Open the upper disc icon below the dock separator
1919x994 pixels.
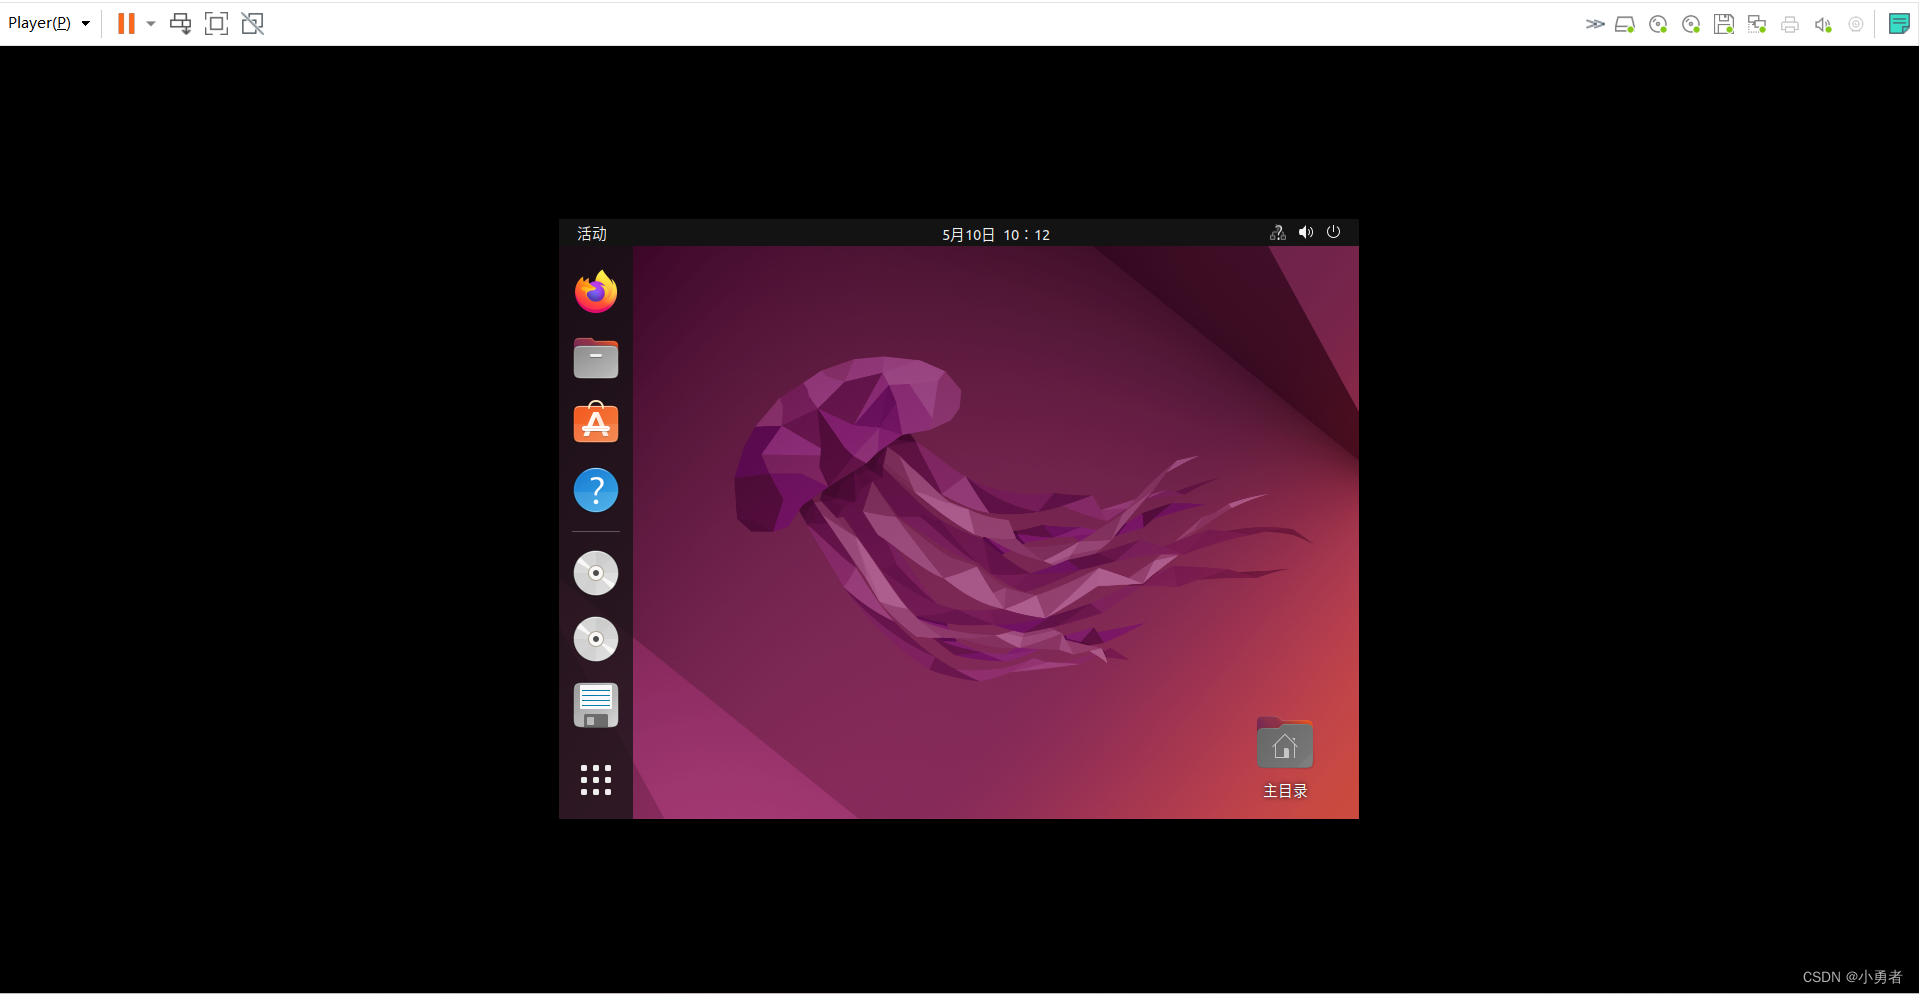(x=596, y=573)
